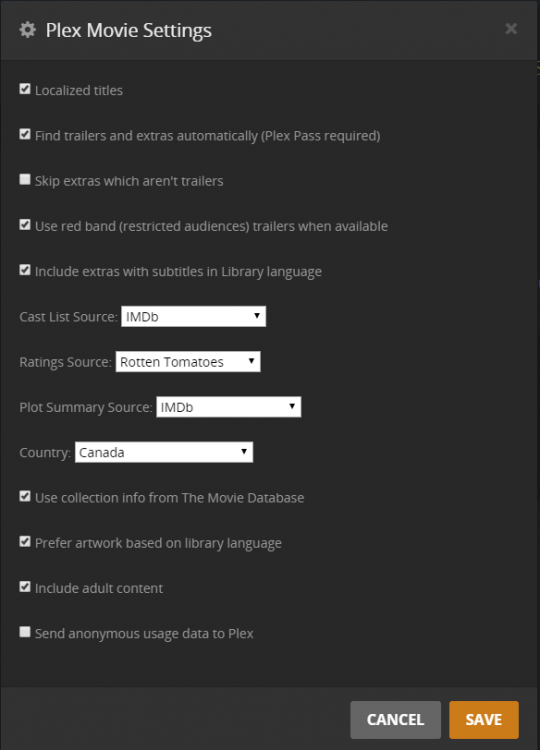Open the Ratings Source Rotten Tomatoes dropdown
540x750 pixels.
[x=188, y=362]
